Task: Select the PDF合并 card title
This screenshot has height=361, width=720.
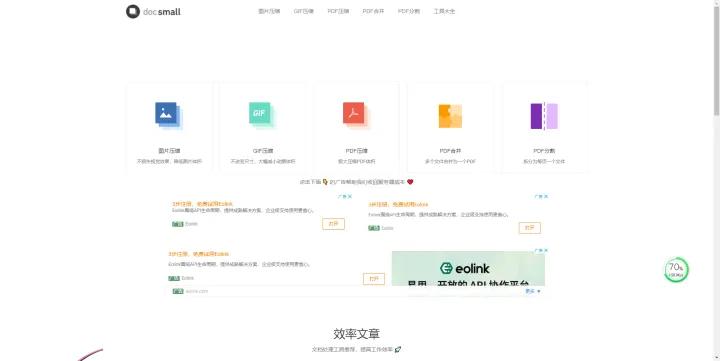Action: (x=450, y=151)
